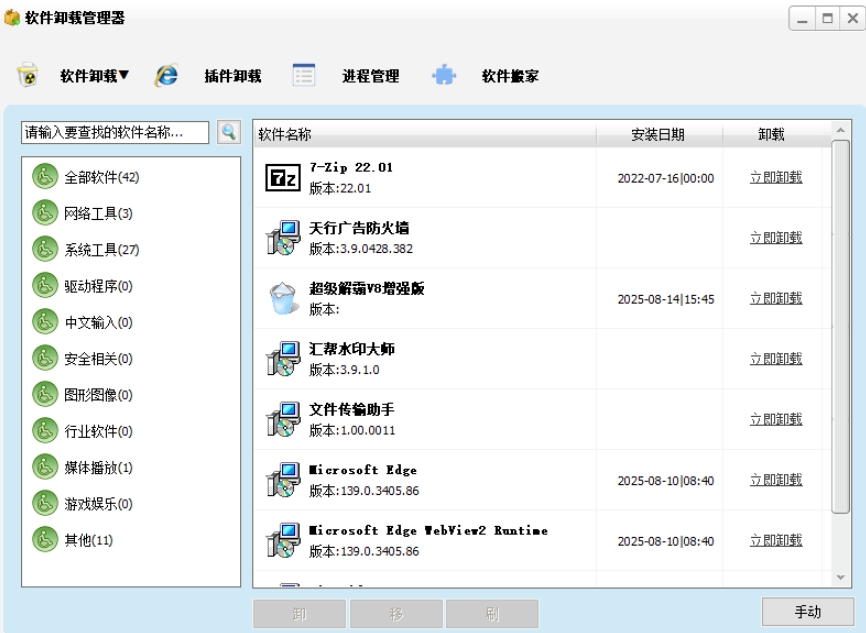Click the app box icon in title bar
This screenshot has height=633, width=866.
click(12, 18)
